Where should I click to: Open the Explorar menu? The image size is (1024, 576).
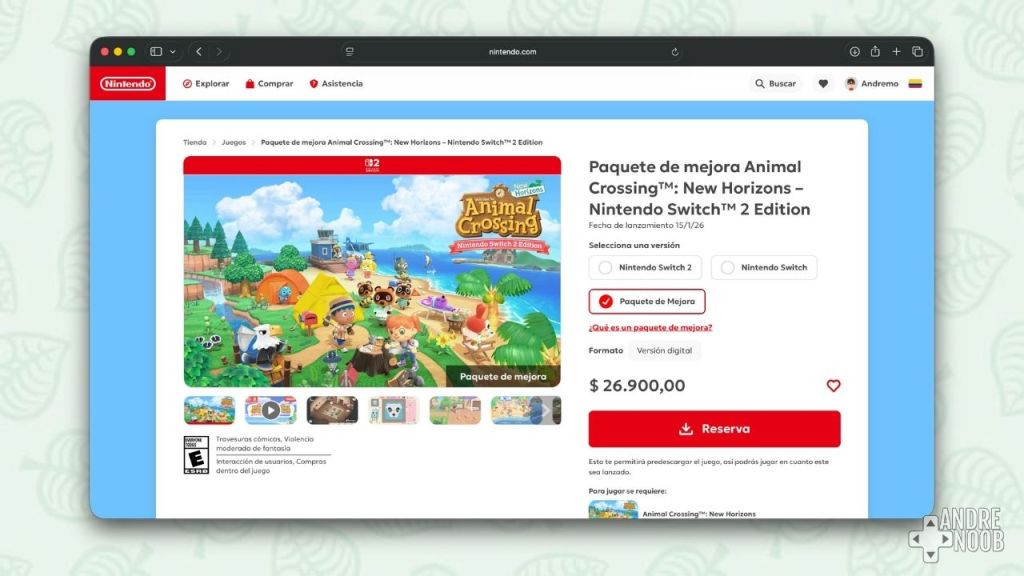pos(206,84)
